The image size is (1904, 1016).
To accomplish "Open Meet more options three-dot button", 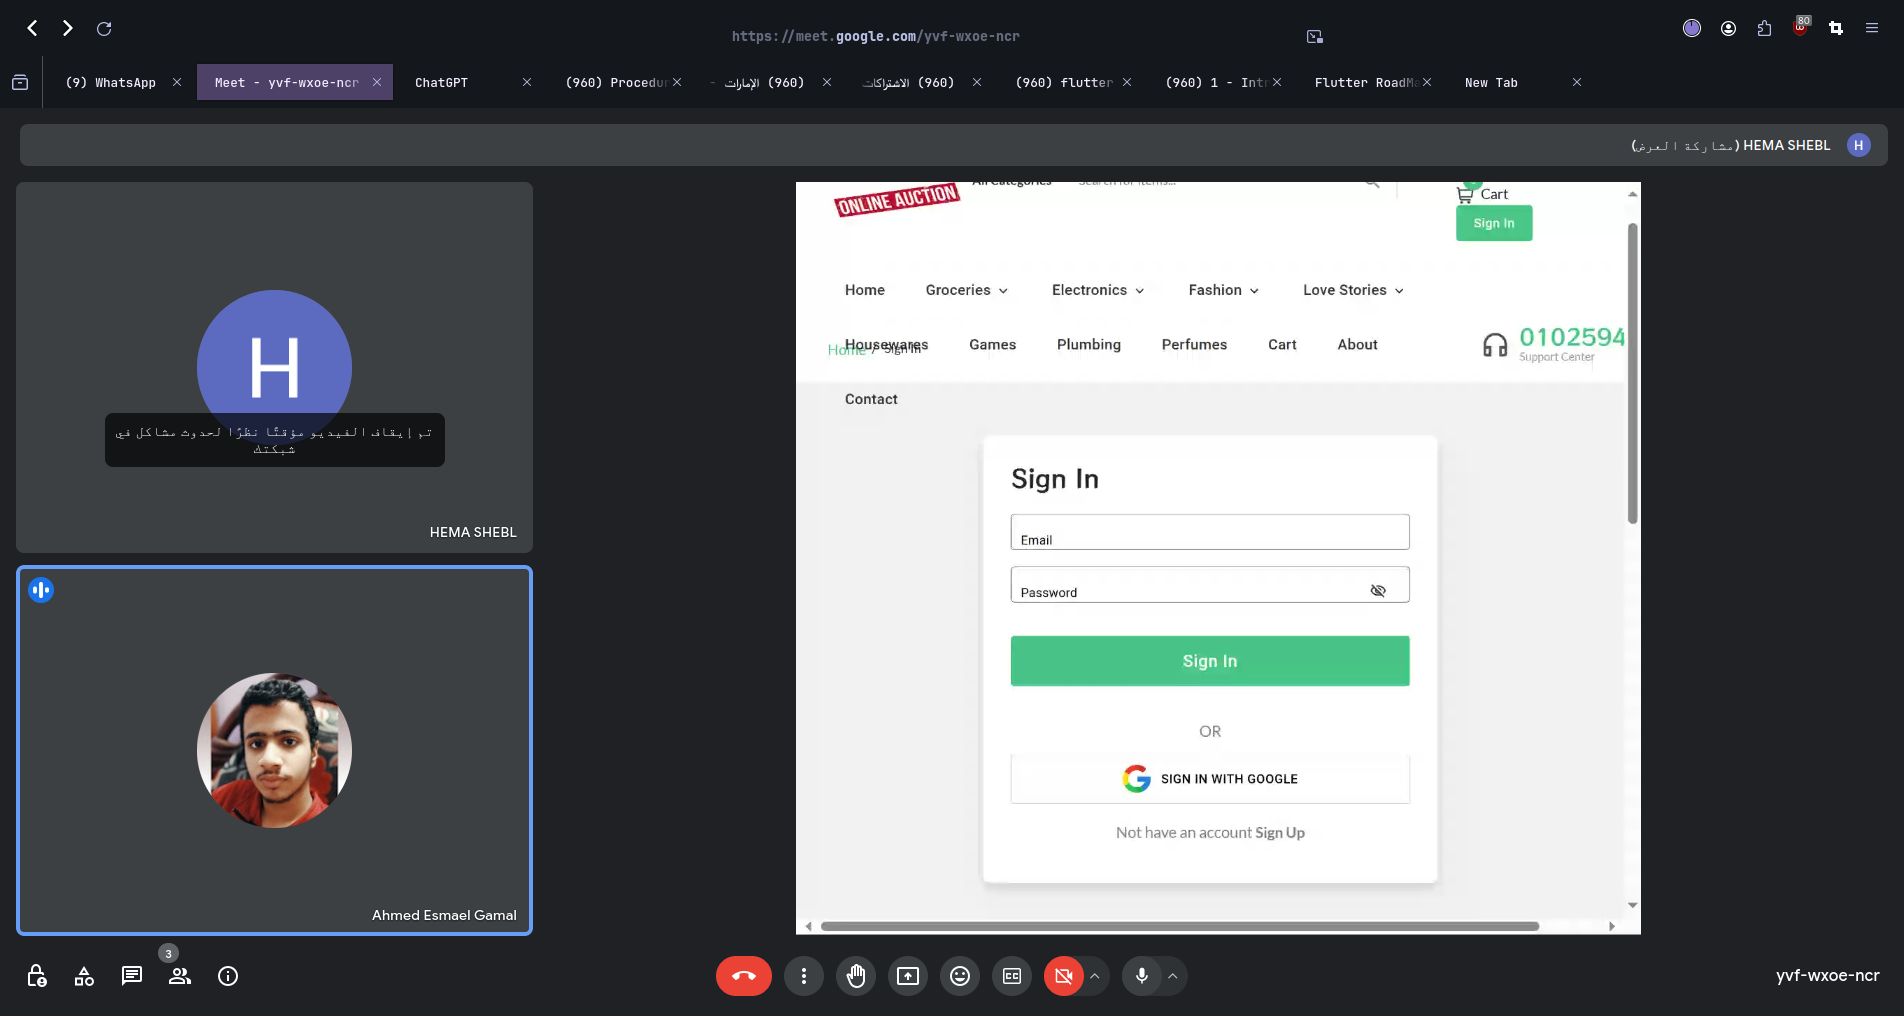I will [804, 976].
